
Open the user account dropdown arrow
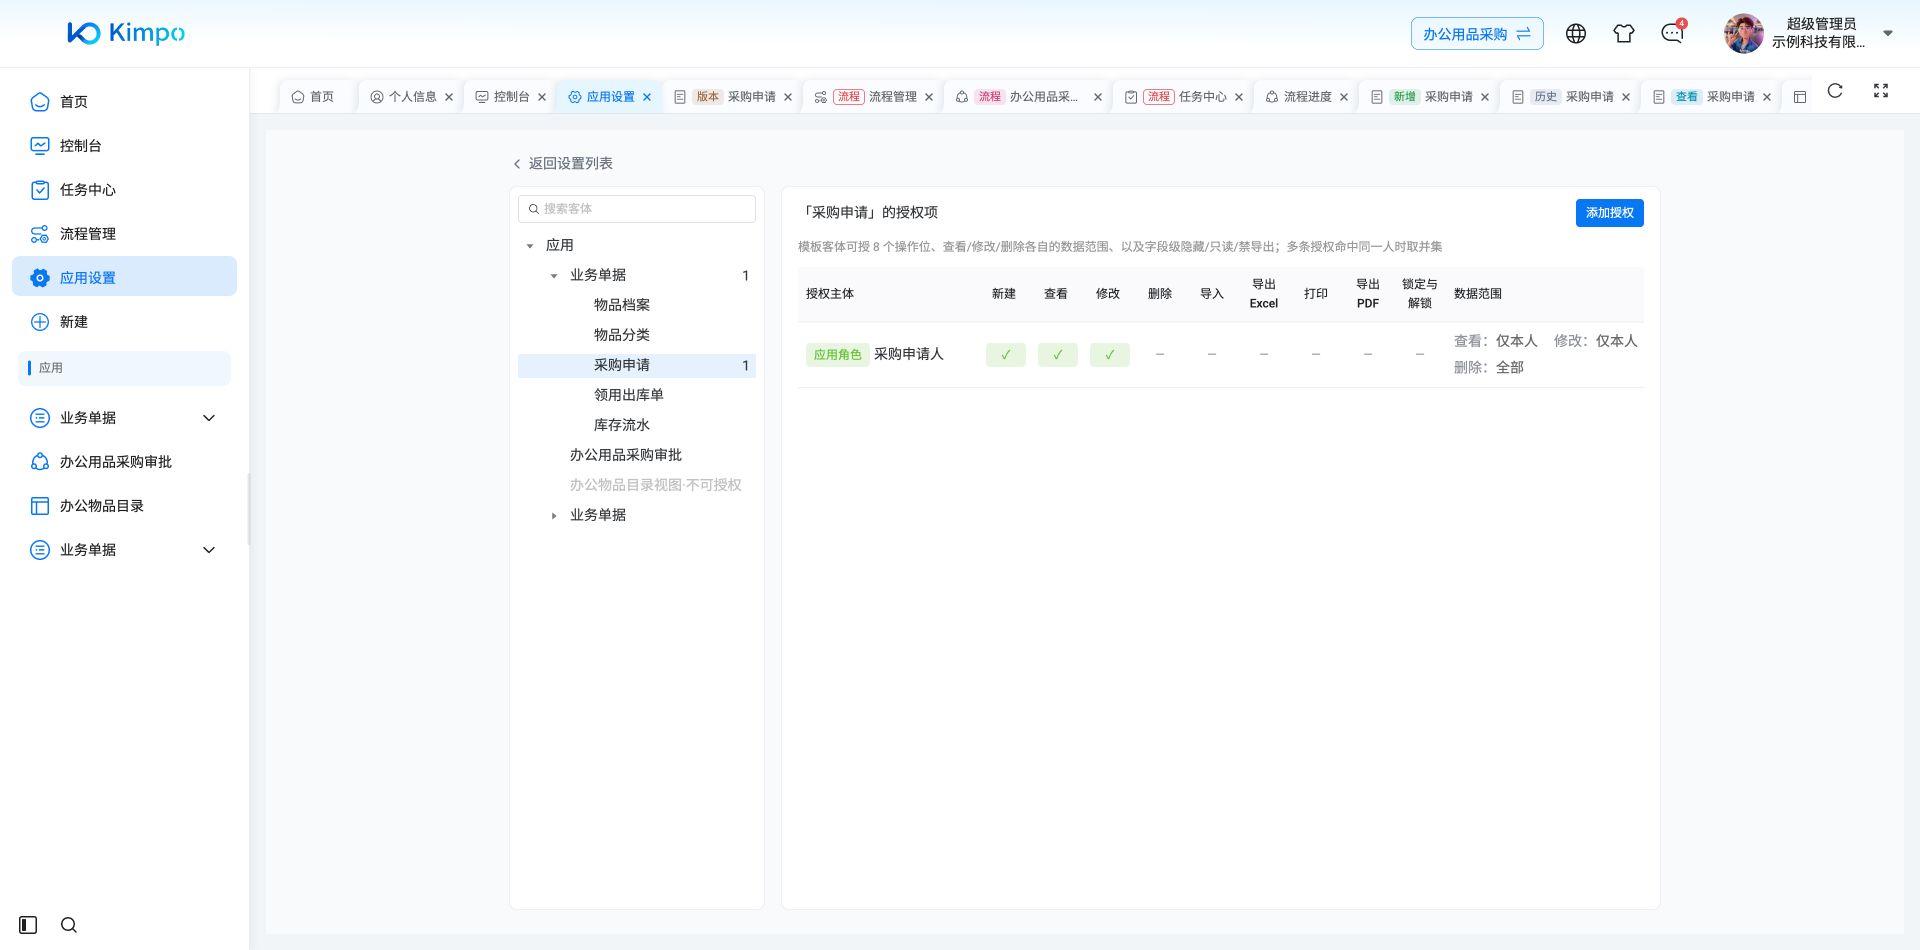(x=1888, y=33)
